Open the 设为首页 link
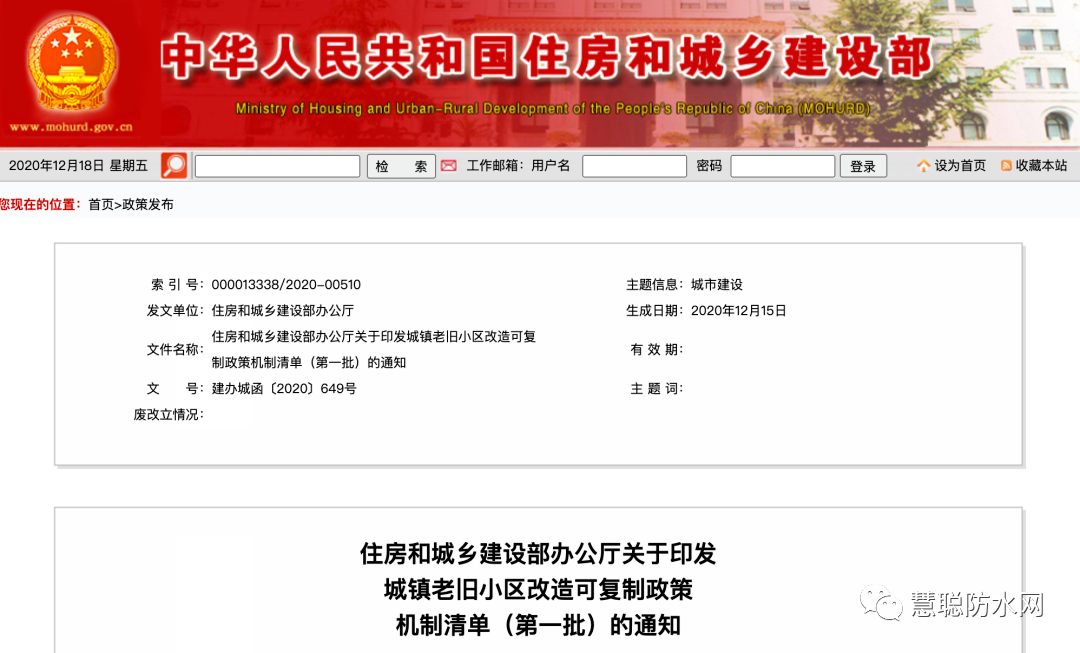Viewport: 1080px width, 653px height. point(960,166)
